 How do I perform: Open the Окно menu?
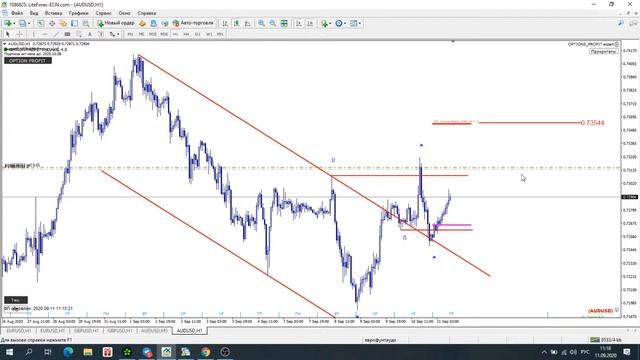[124, 13]
